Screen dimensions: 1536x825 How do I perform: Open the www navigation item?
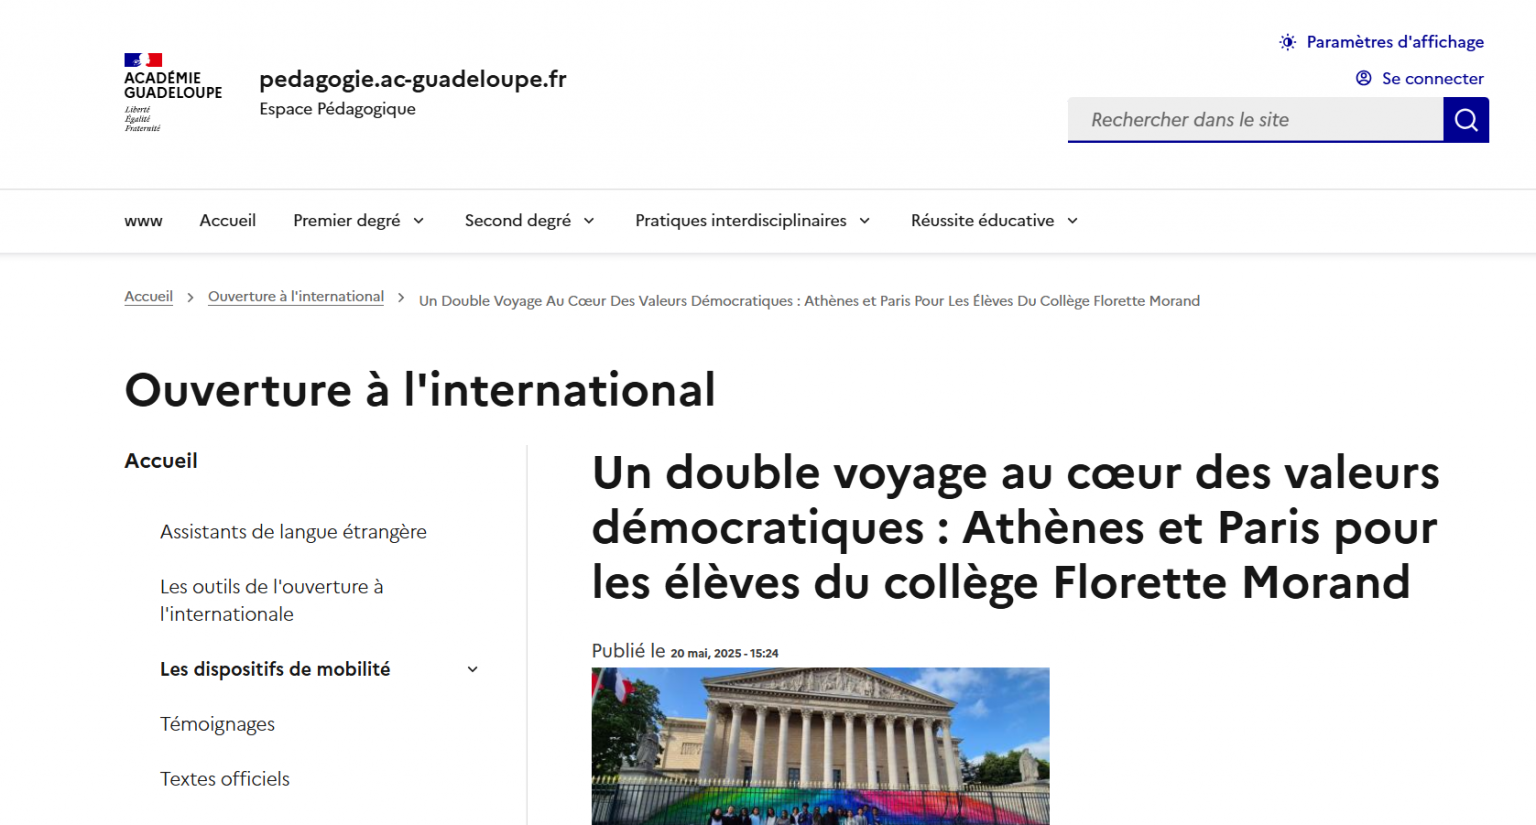click(x=143, y=221)
